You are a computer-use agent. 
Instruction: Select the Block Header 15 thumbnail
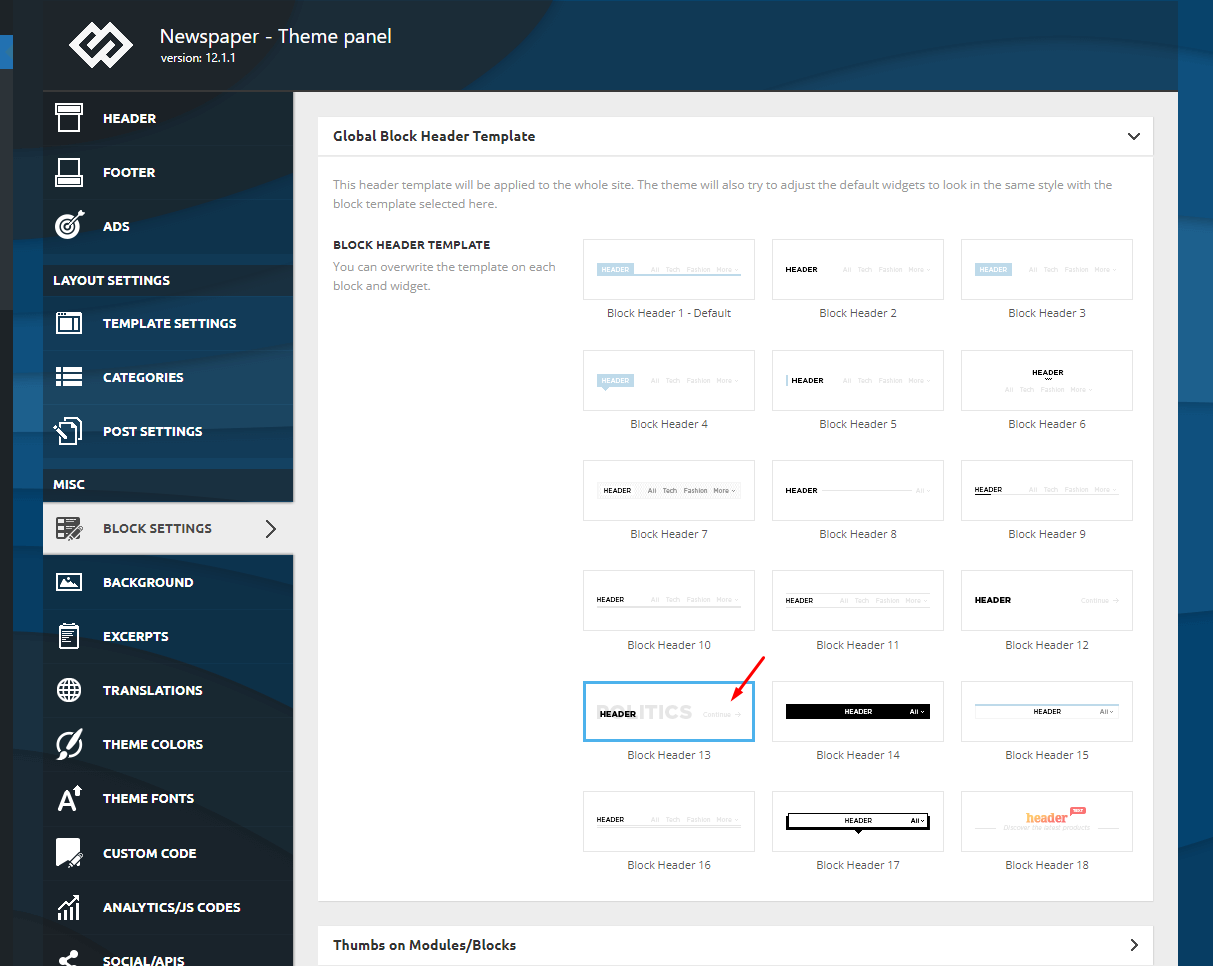point(1047,711)
